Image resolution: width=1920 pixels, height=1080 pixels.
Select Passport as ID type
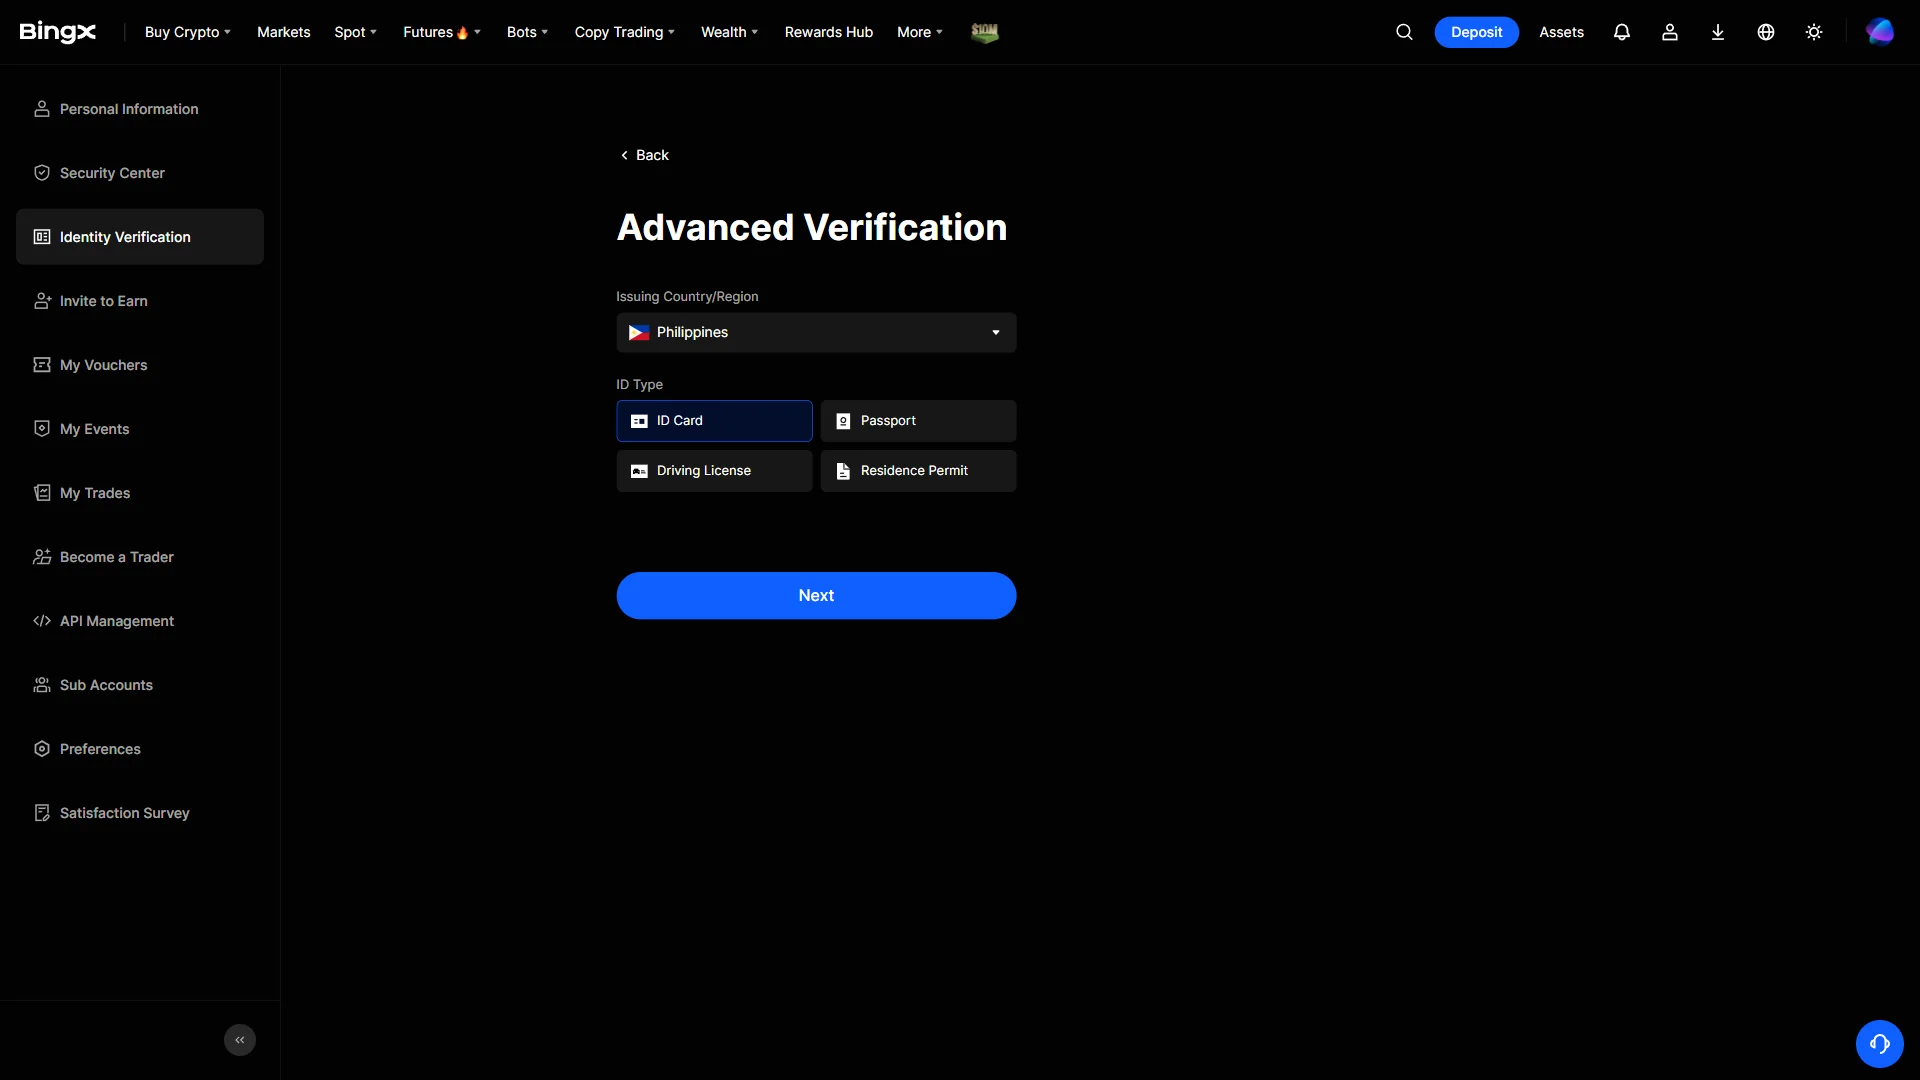pyautogui.click(x=918, y=421)
